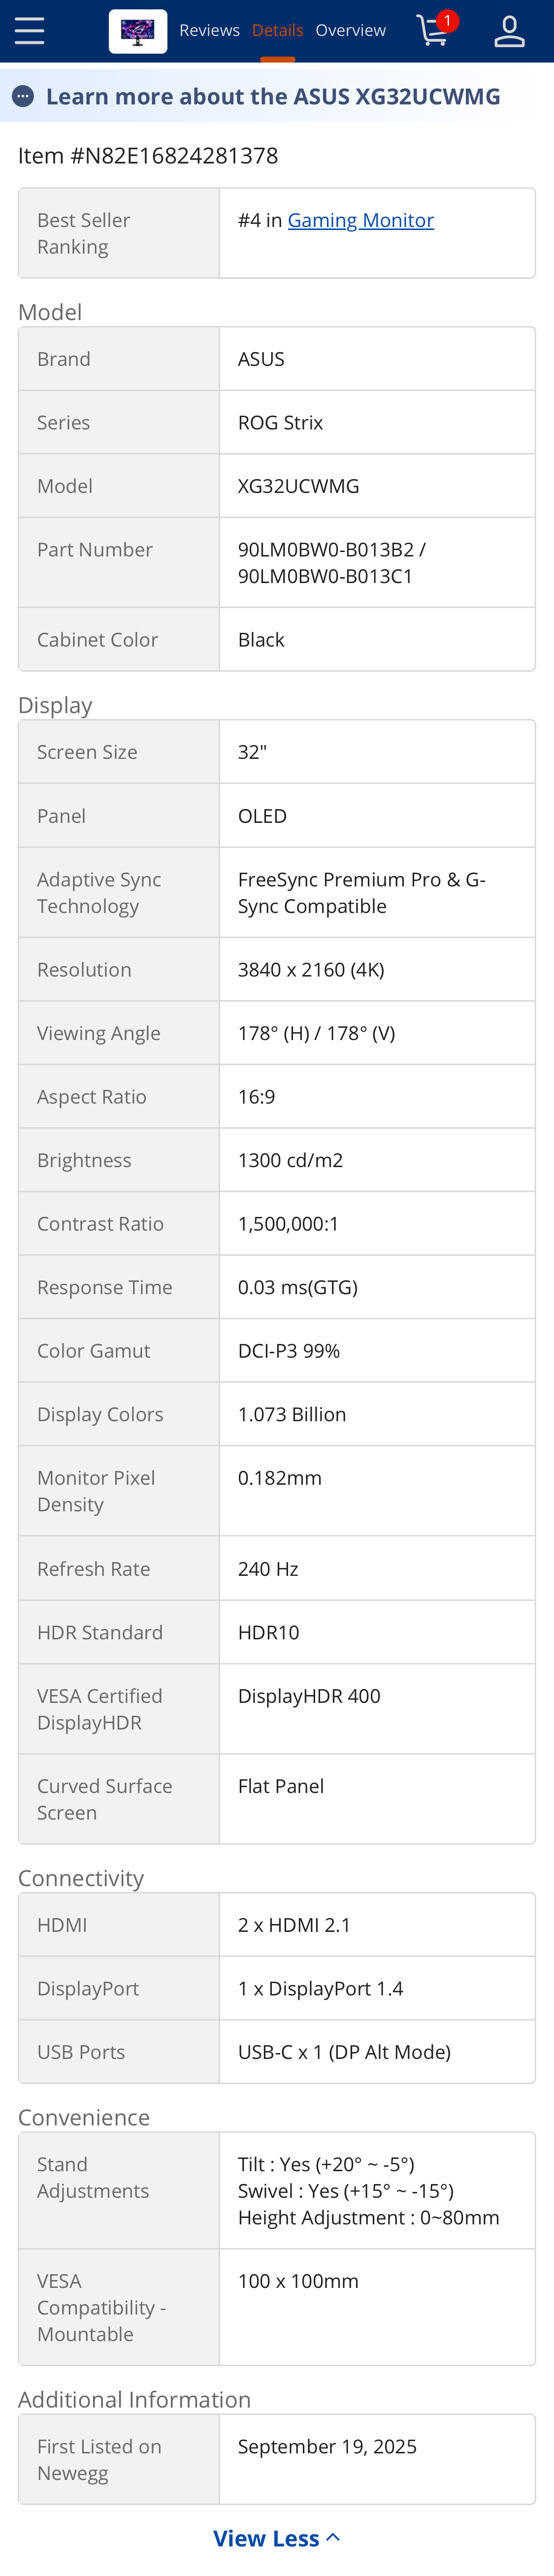The height and width of the screenshot is (2576, 554).
Task: Click the 240 Hz refresh rate value
Action: tap(268, 1569)
